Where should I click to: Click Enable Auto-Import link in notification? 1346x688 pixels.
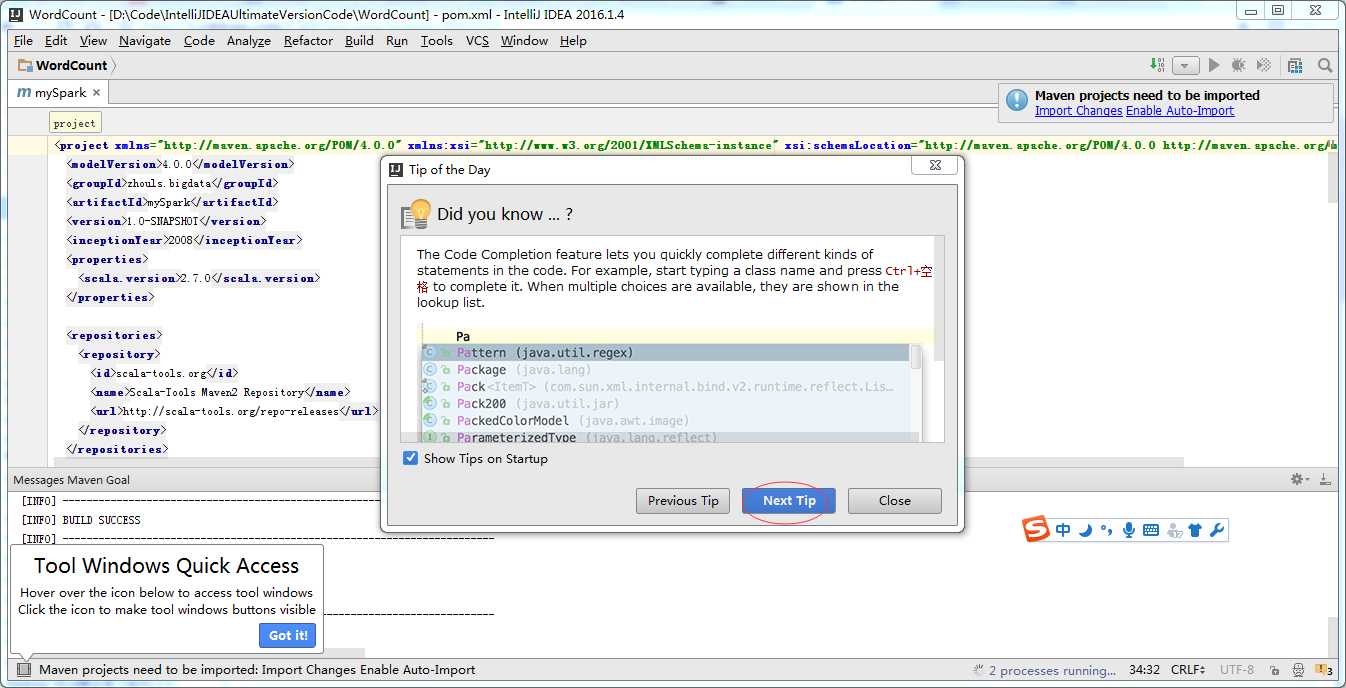click(1180, 111)
